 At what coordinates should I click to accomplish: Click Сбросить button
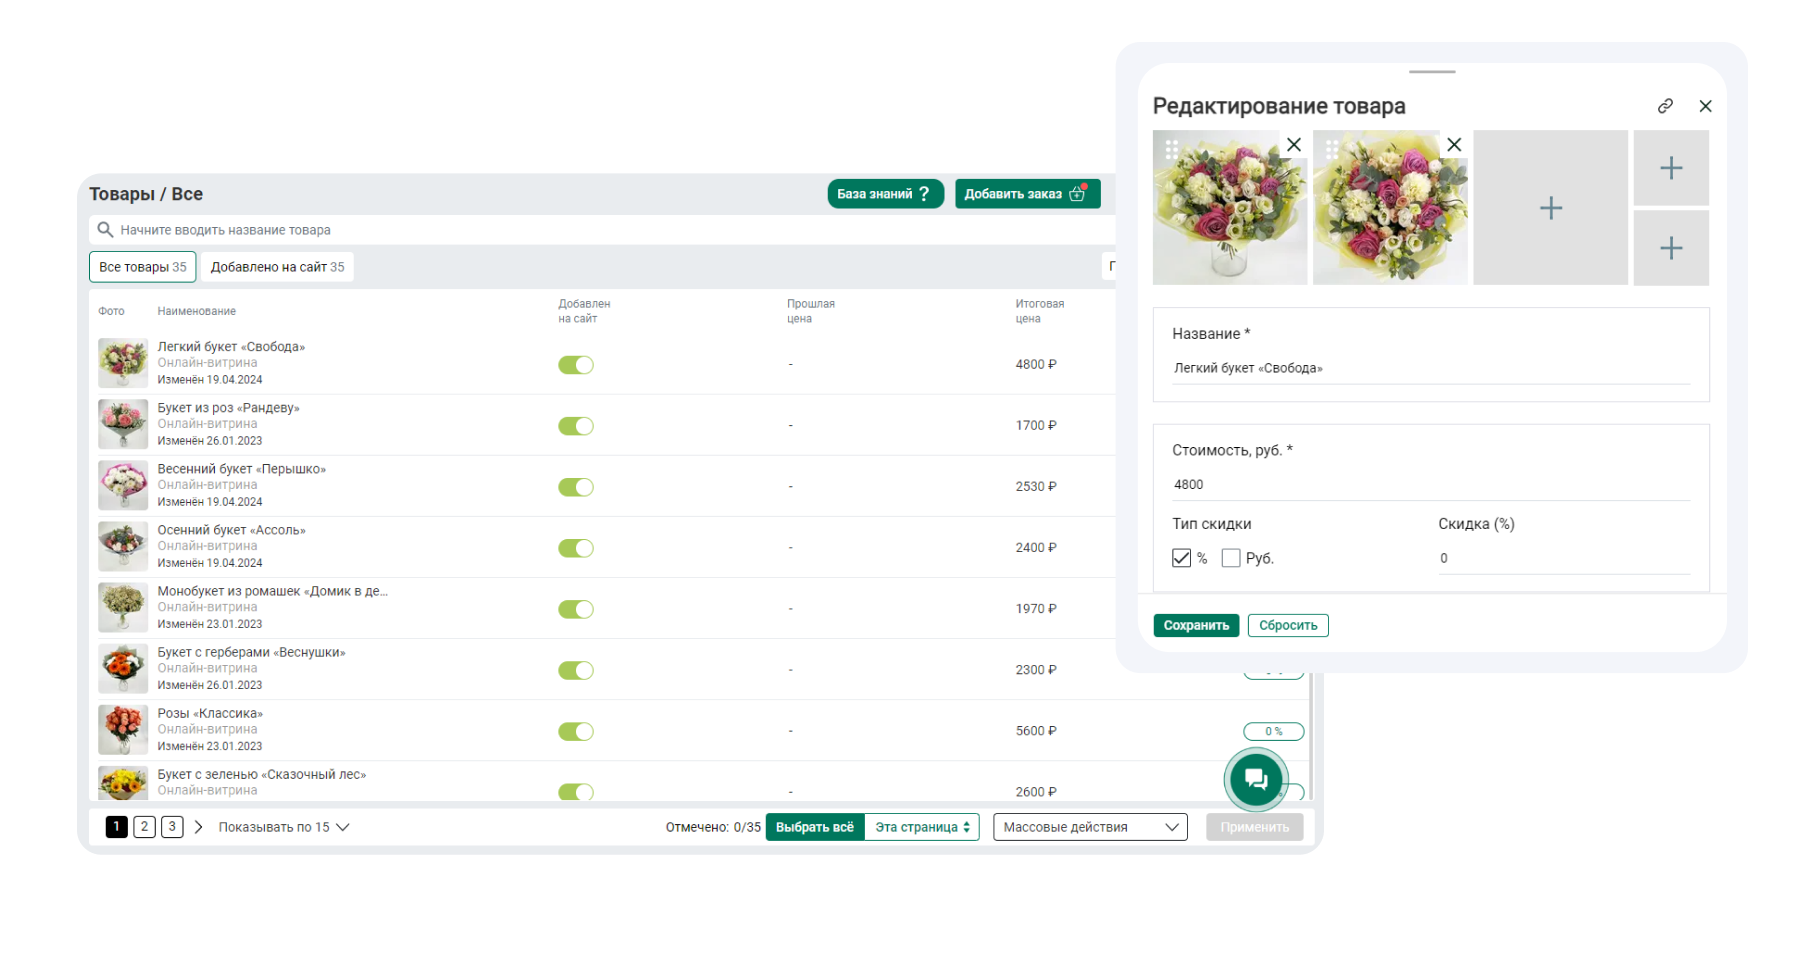1288,625
